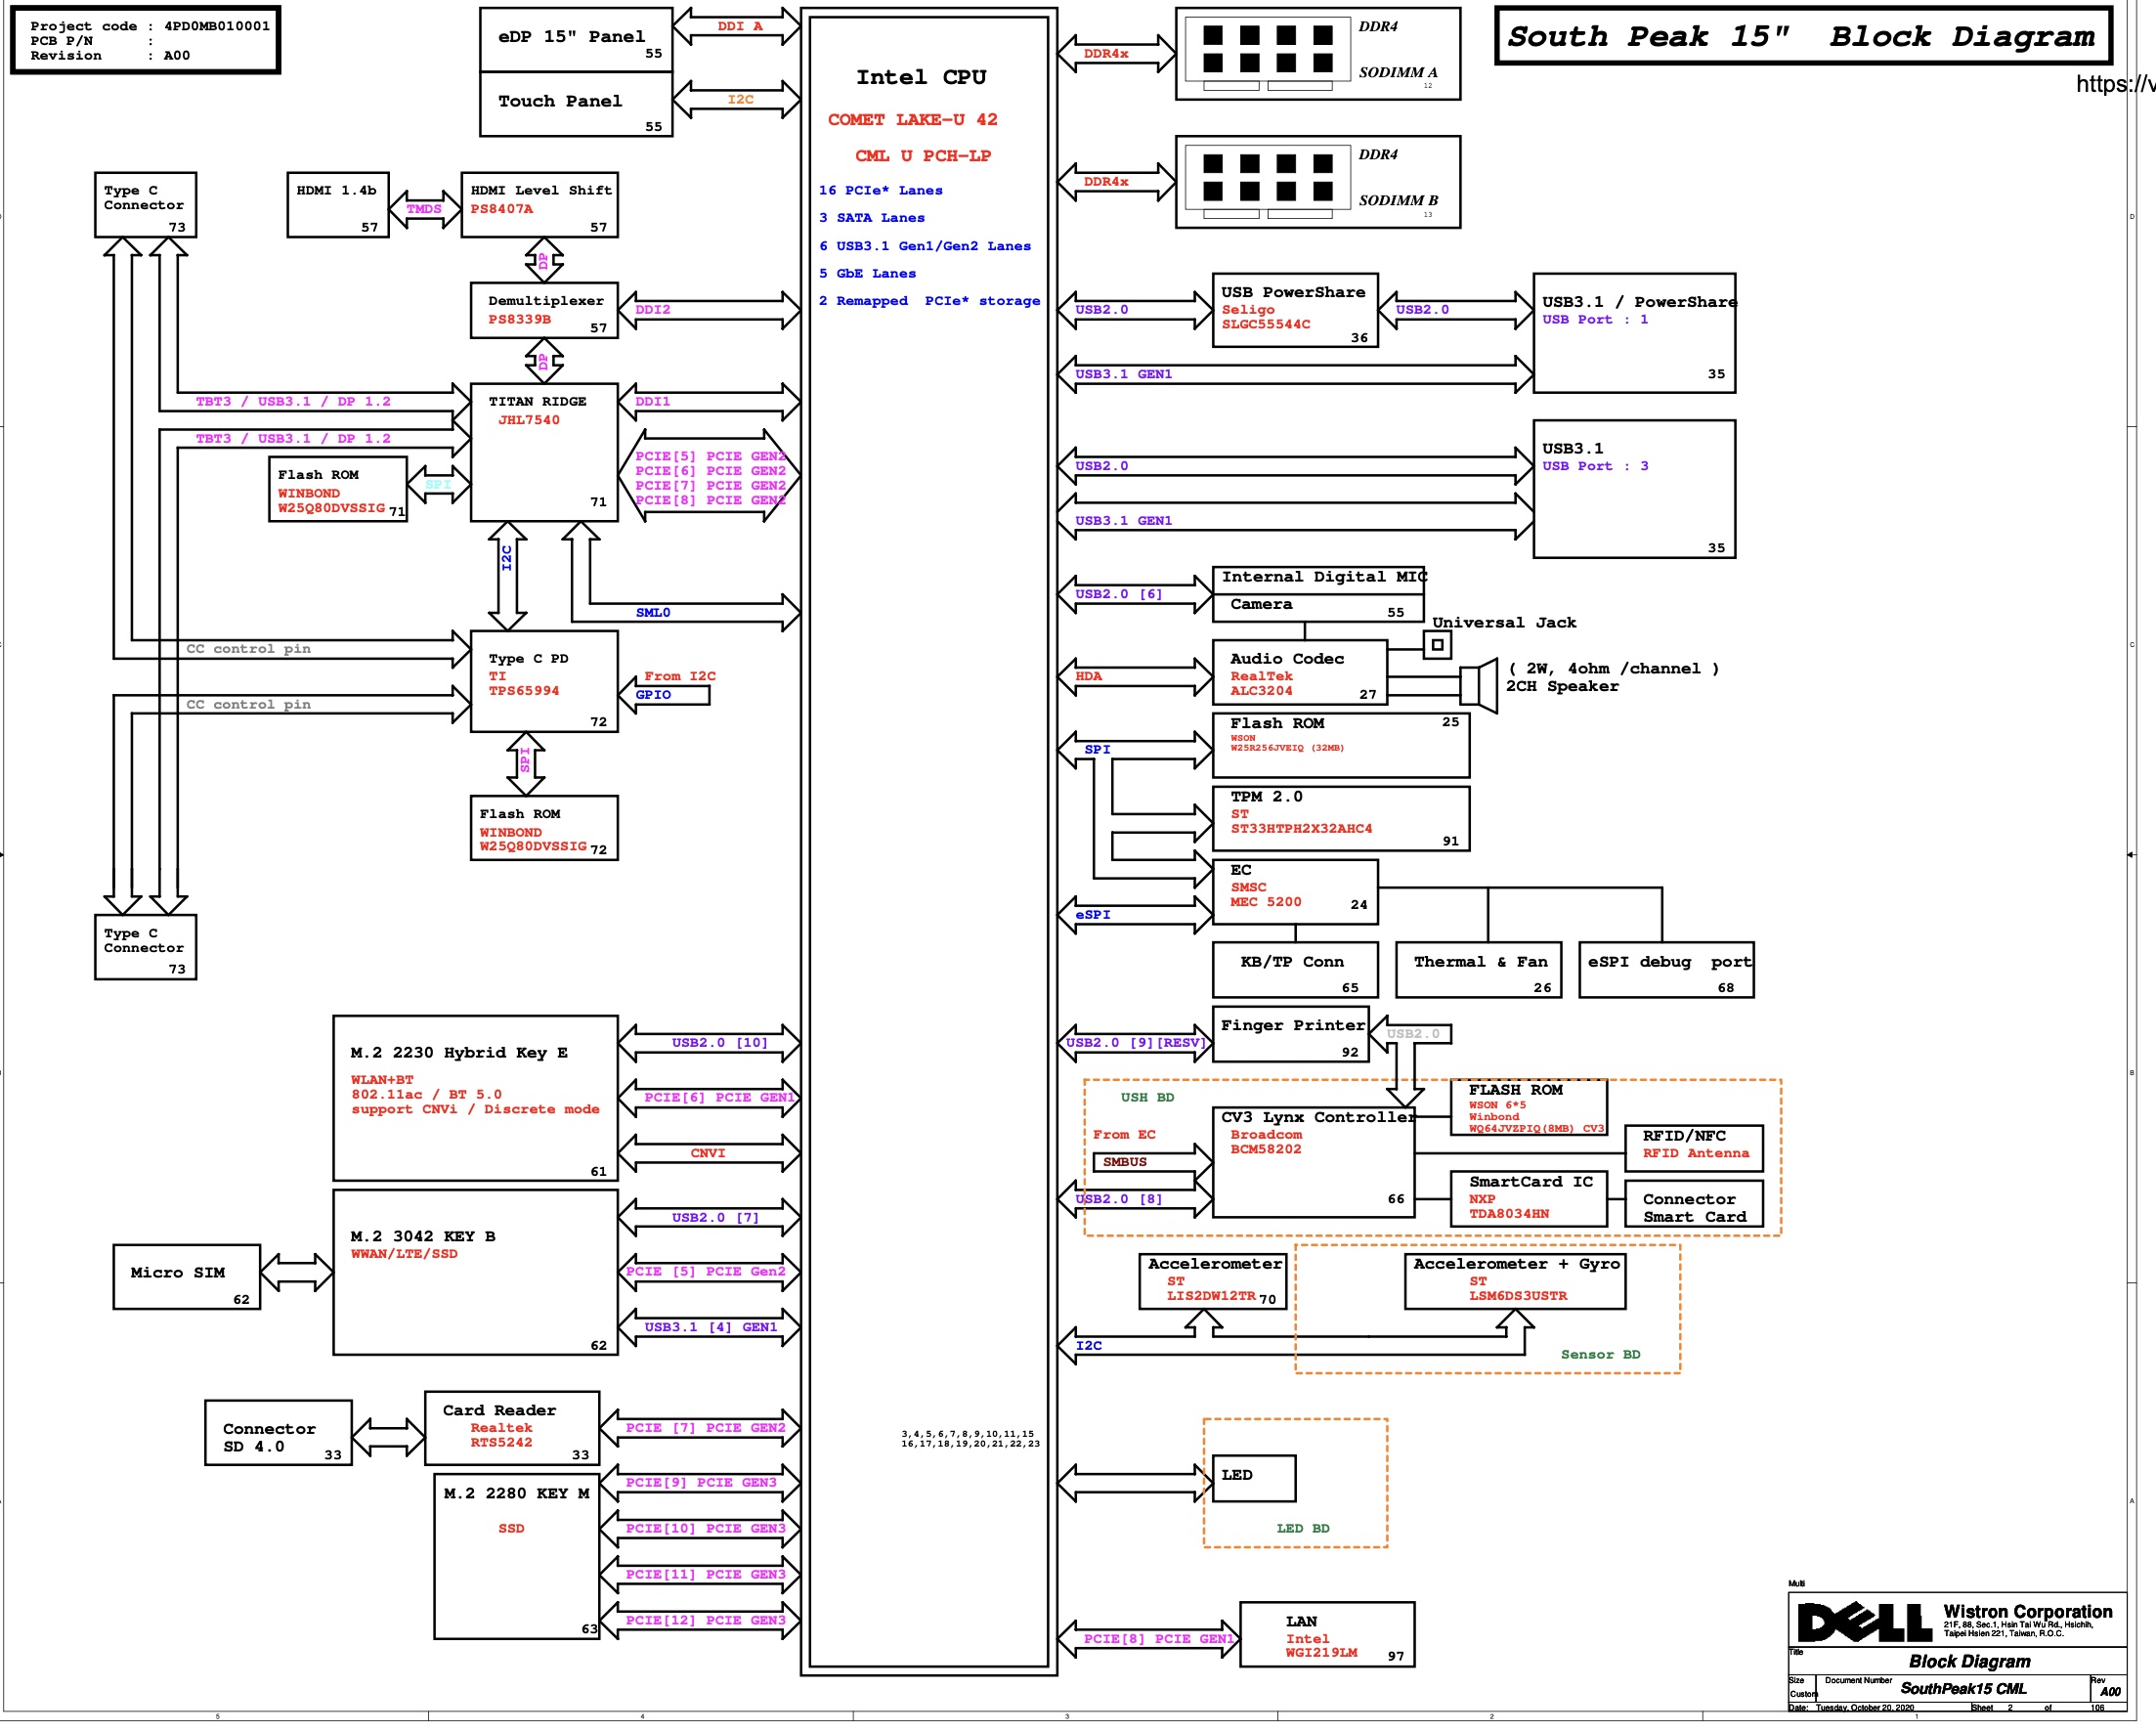Click the Audio Codec ALC3204 block
2156x1732 pixels.
[x=1299, y=672]
